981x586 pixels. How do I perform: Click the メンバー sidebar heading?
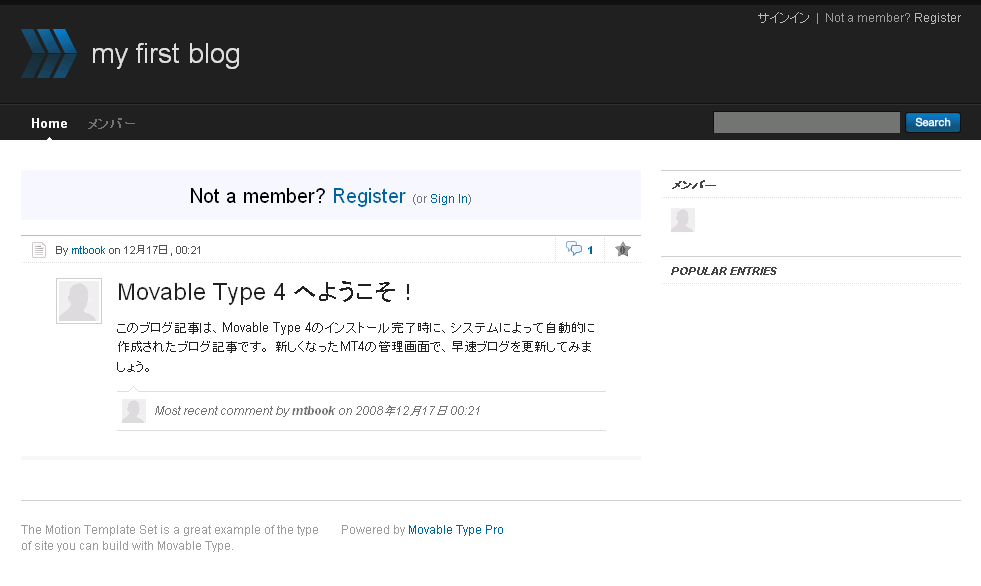coord(693,185)
